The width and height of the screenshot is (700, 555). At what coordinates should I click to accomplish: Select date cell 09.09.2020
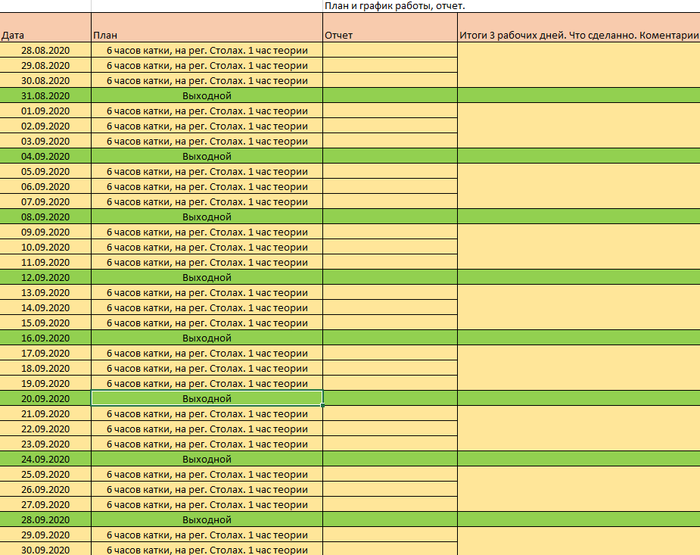(x=46, y=232)
